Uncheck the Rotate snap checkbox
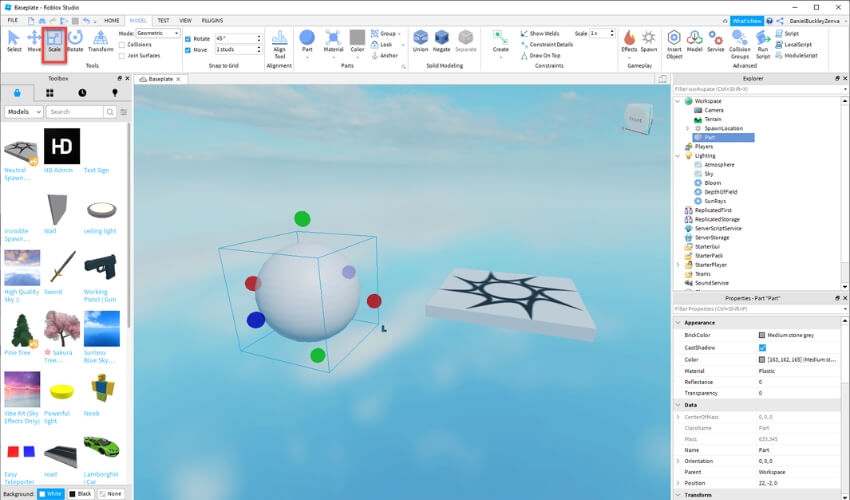This screenshot has height=500, width=850. coord(188,39)
